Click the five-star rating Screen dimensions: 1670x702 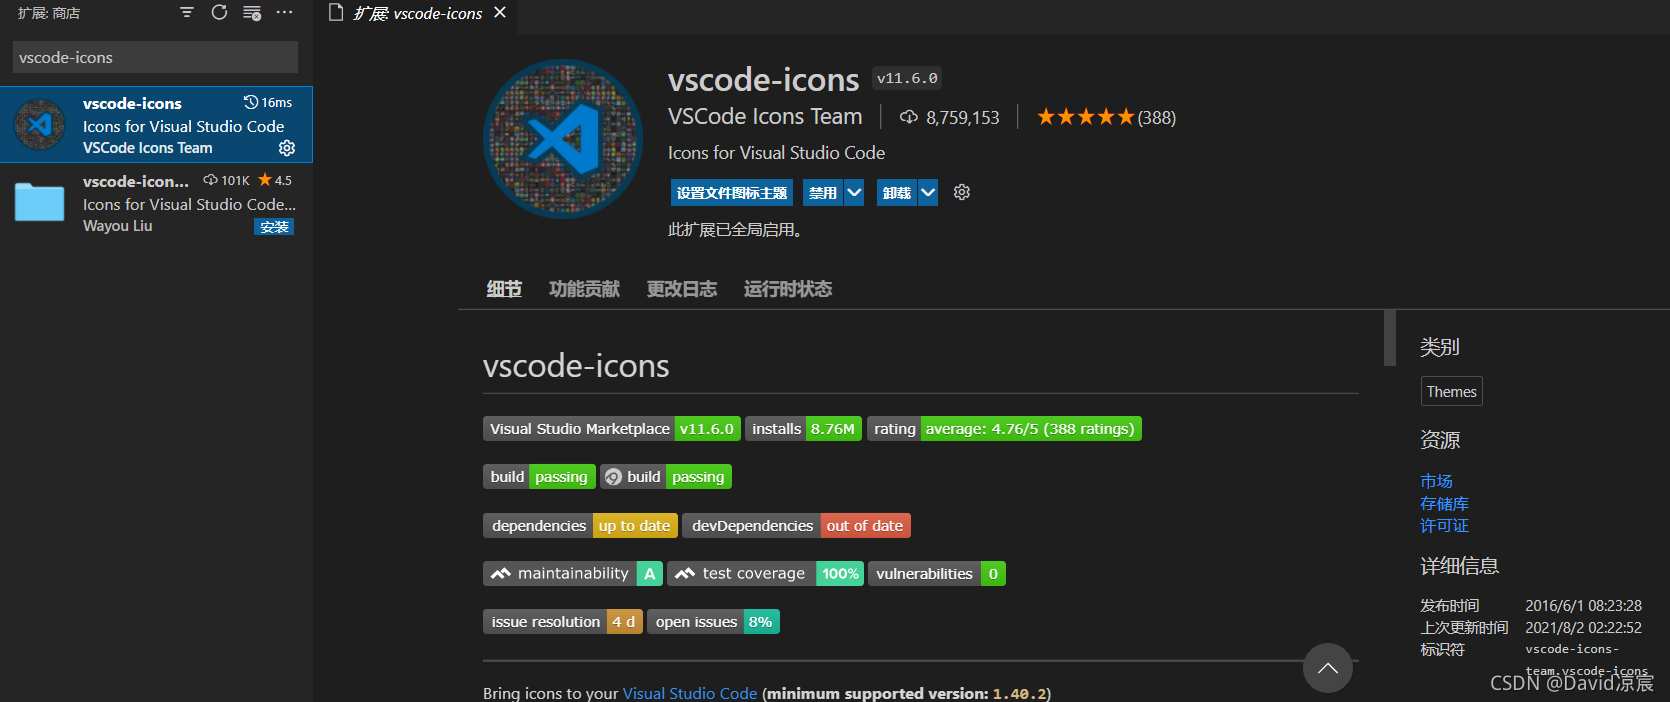[x=1085, y=117]
